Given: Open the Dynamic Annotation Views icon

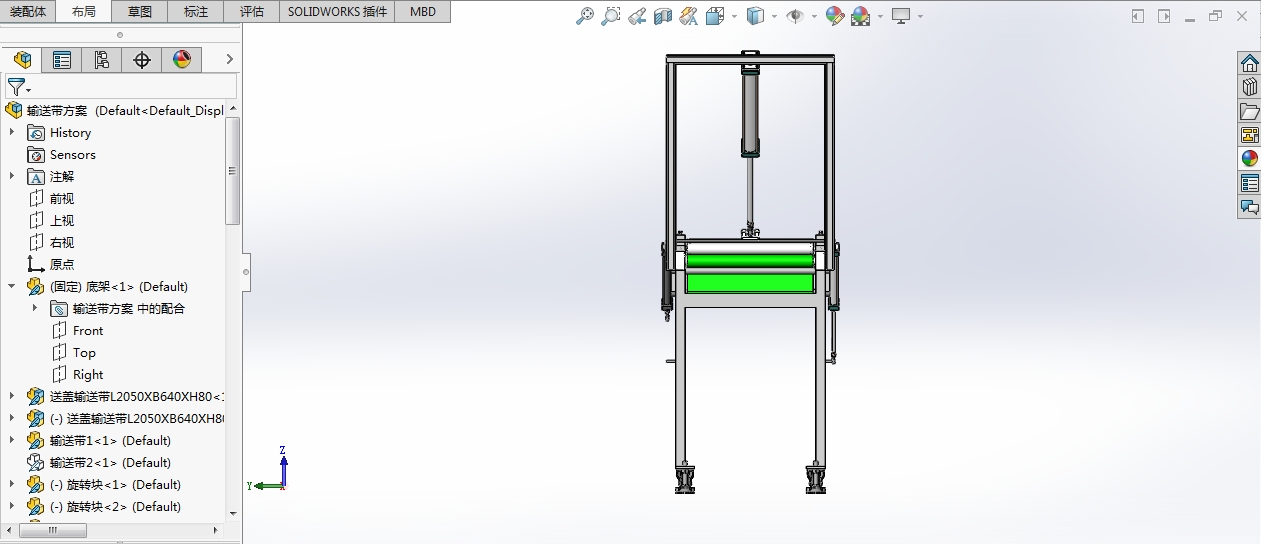Looking at the screenshot, I should 688,16.
